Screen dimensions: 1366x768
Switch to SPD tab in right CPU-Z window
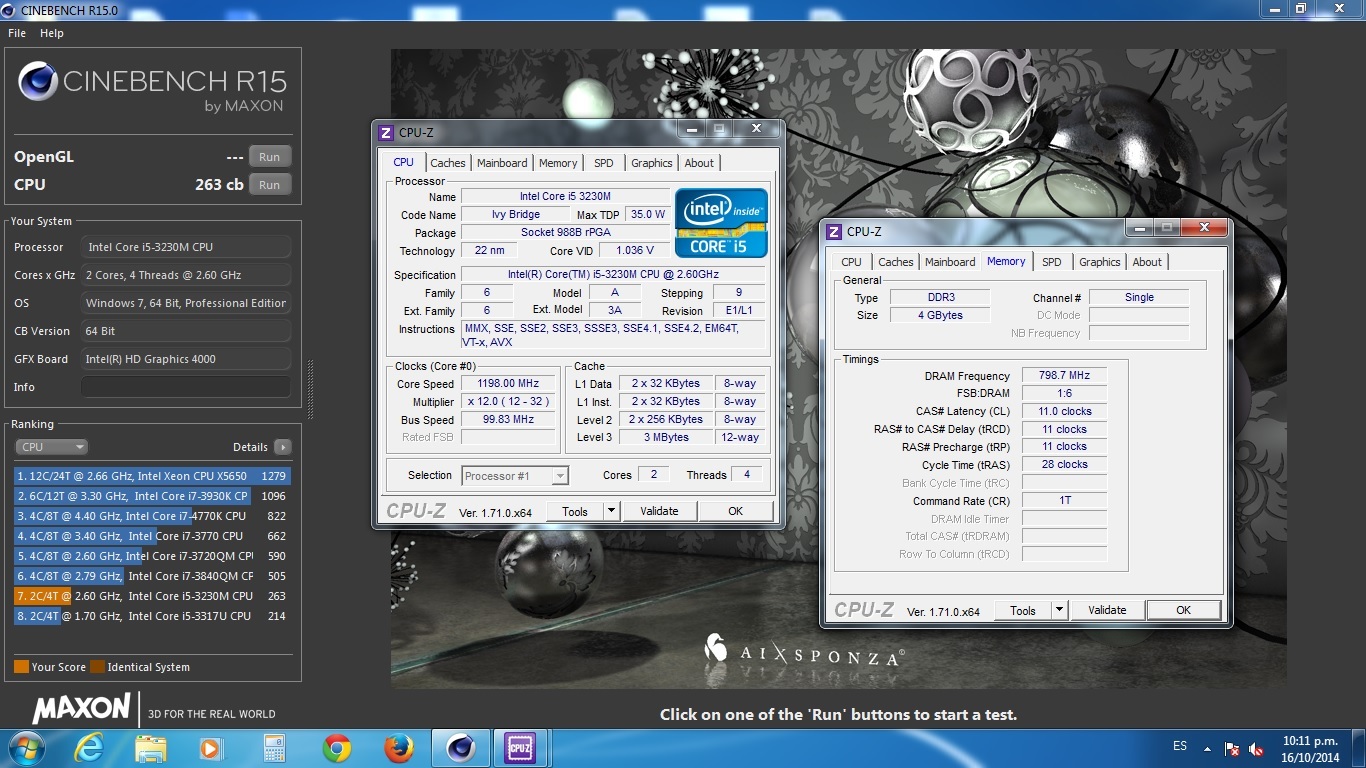click(x=1052, y=262)
